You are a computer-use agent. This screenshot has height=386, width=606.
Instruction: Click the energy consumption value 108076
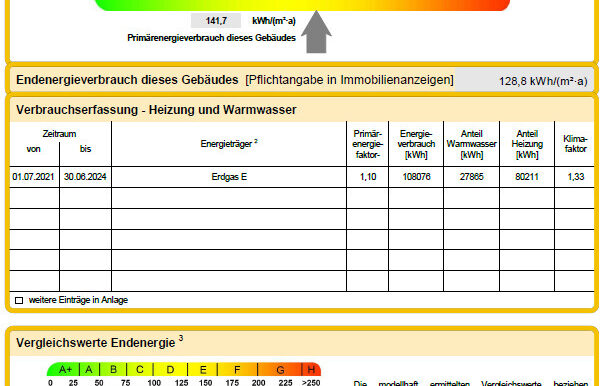click(416, 177)
